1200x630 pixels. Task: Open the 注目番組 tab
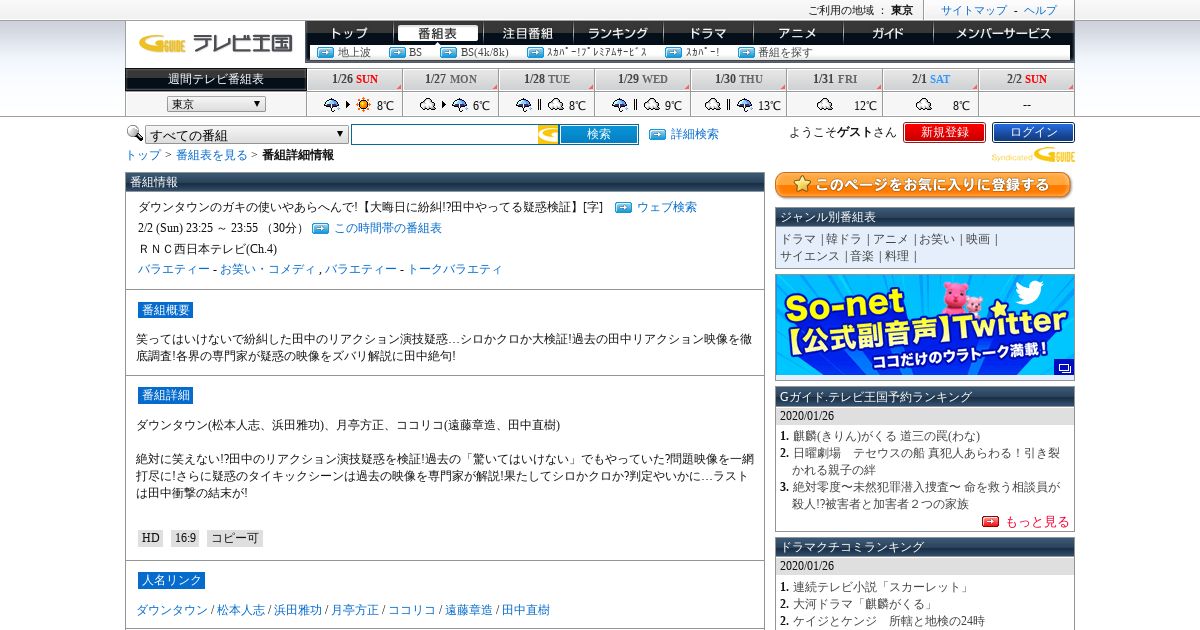(x=528, y=33)
